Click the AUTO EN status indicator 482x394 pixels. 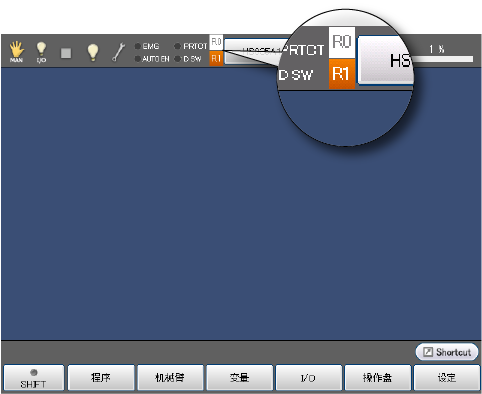click(152, 59)
